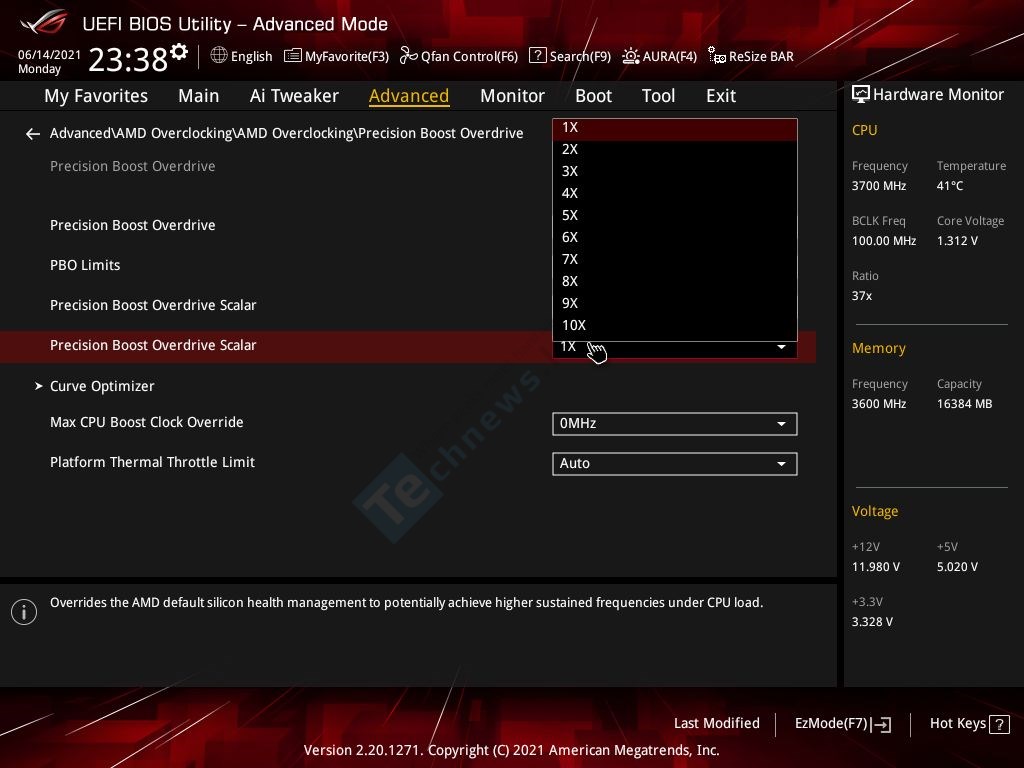
Task: Select the Max CPU Boost Clock Override label
Action: click(146, 423)
